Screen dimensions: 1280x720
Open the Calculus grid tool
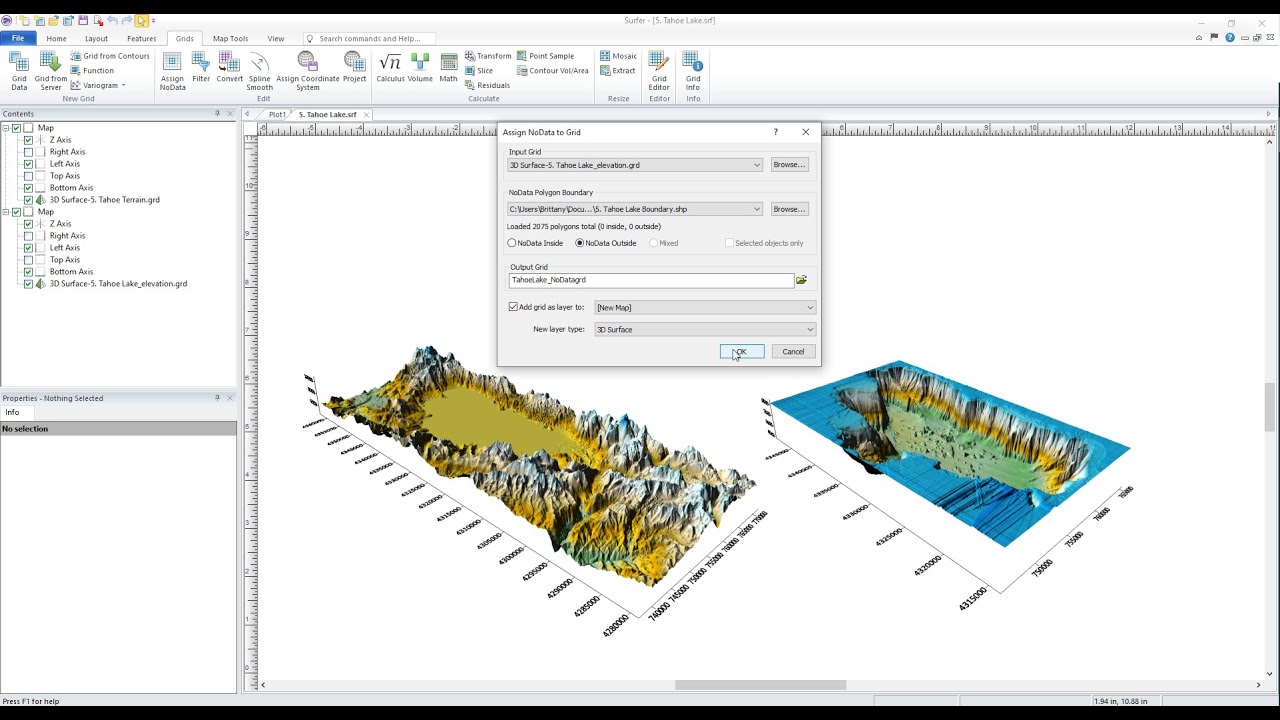pos(390,68)
